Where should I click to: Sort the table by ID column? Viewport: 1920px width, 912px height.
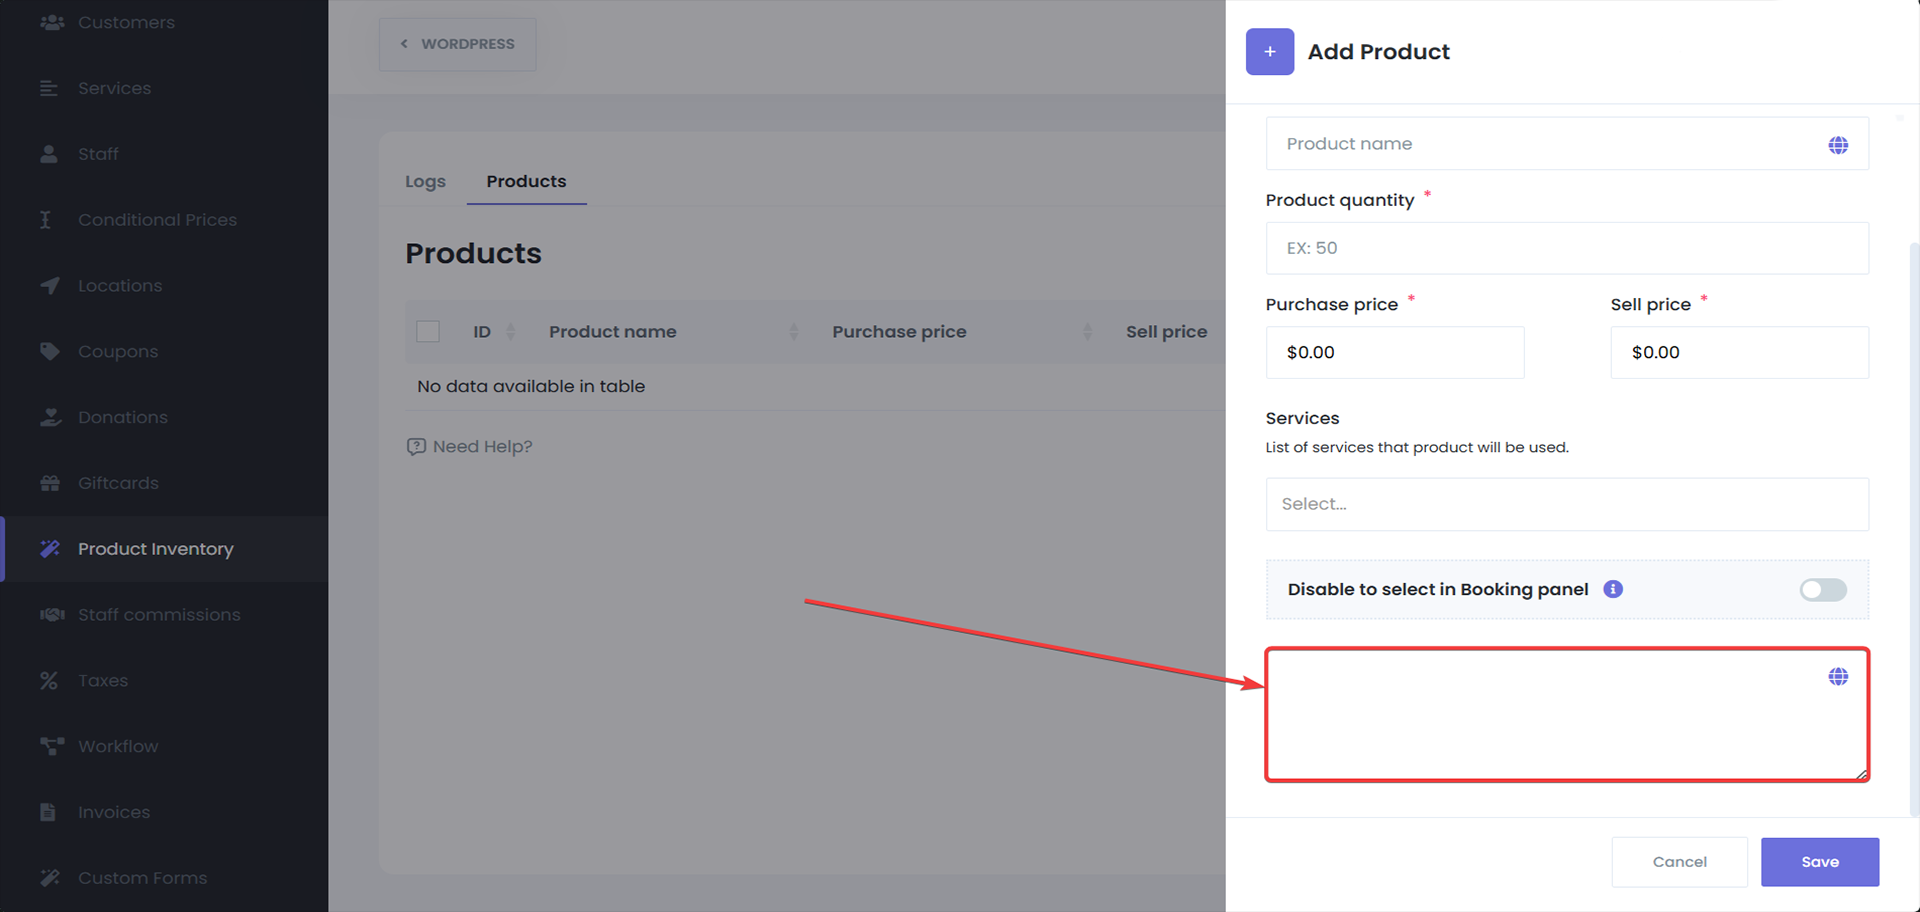(482, 331)
